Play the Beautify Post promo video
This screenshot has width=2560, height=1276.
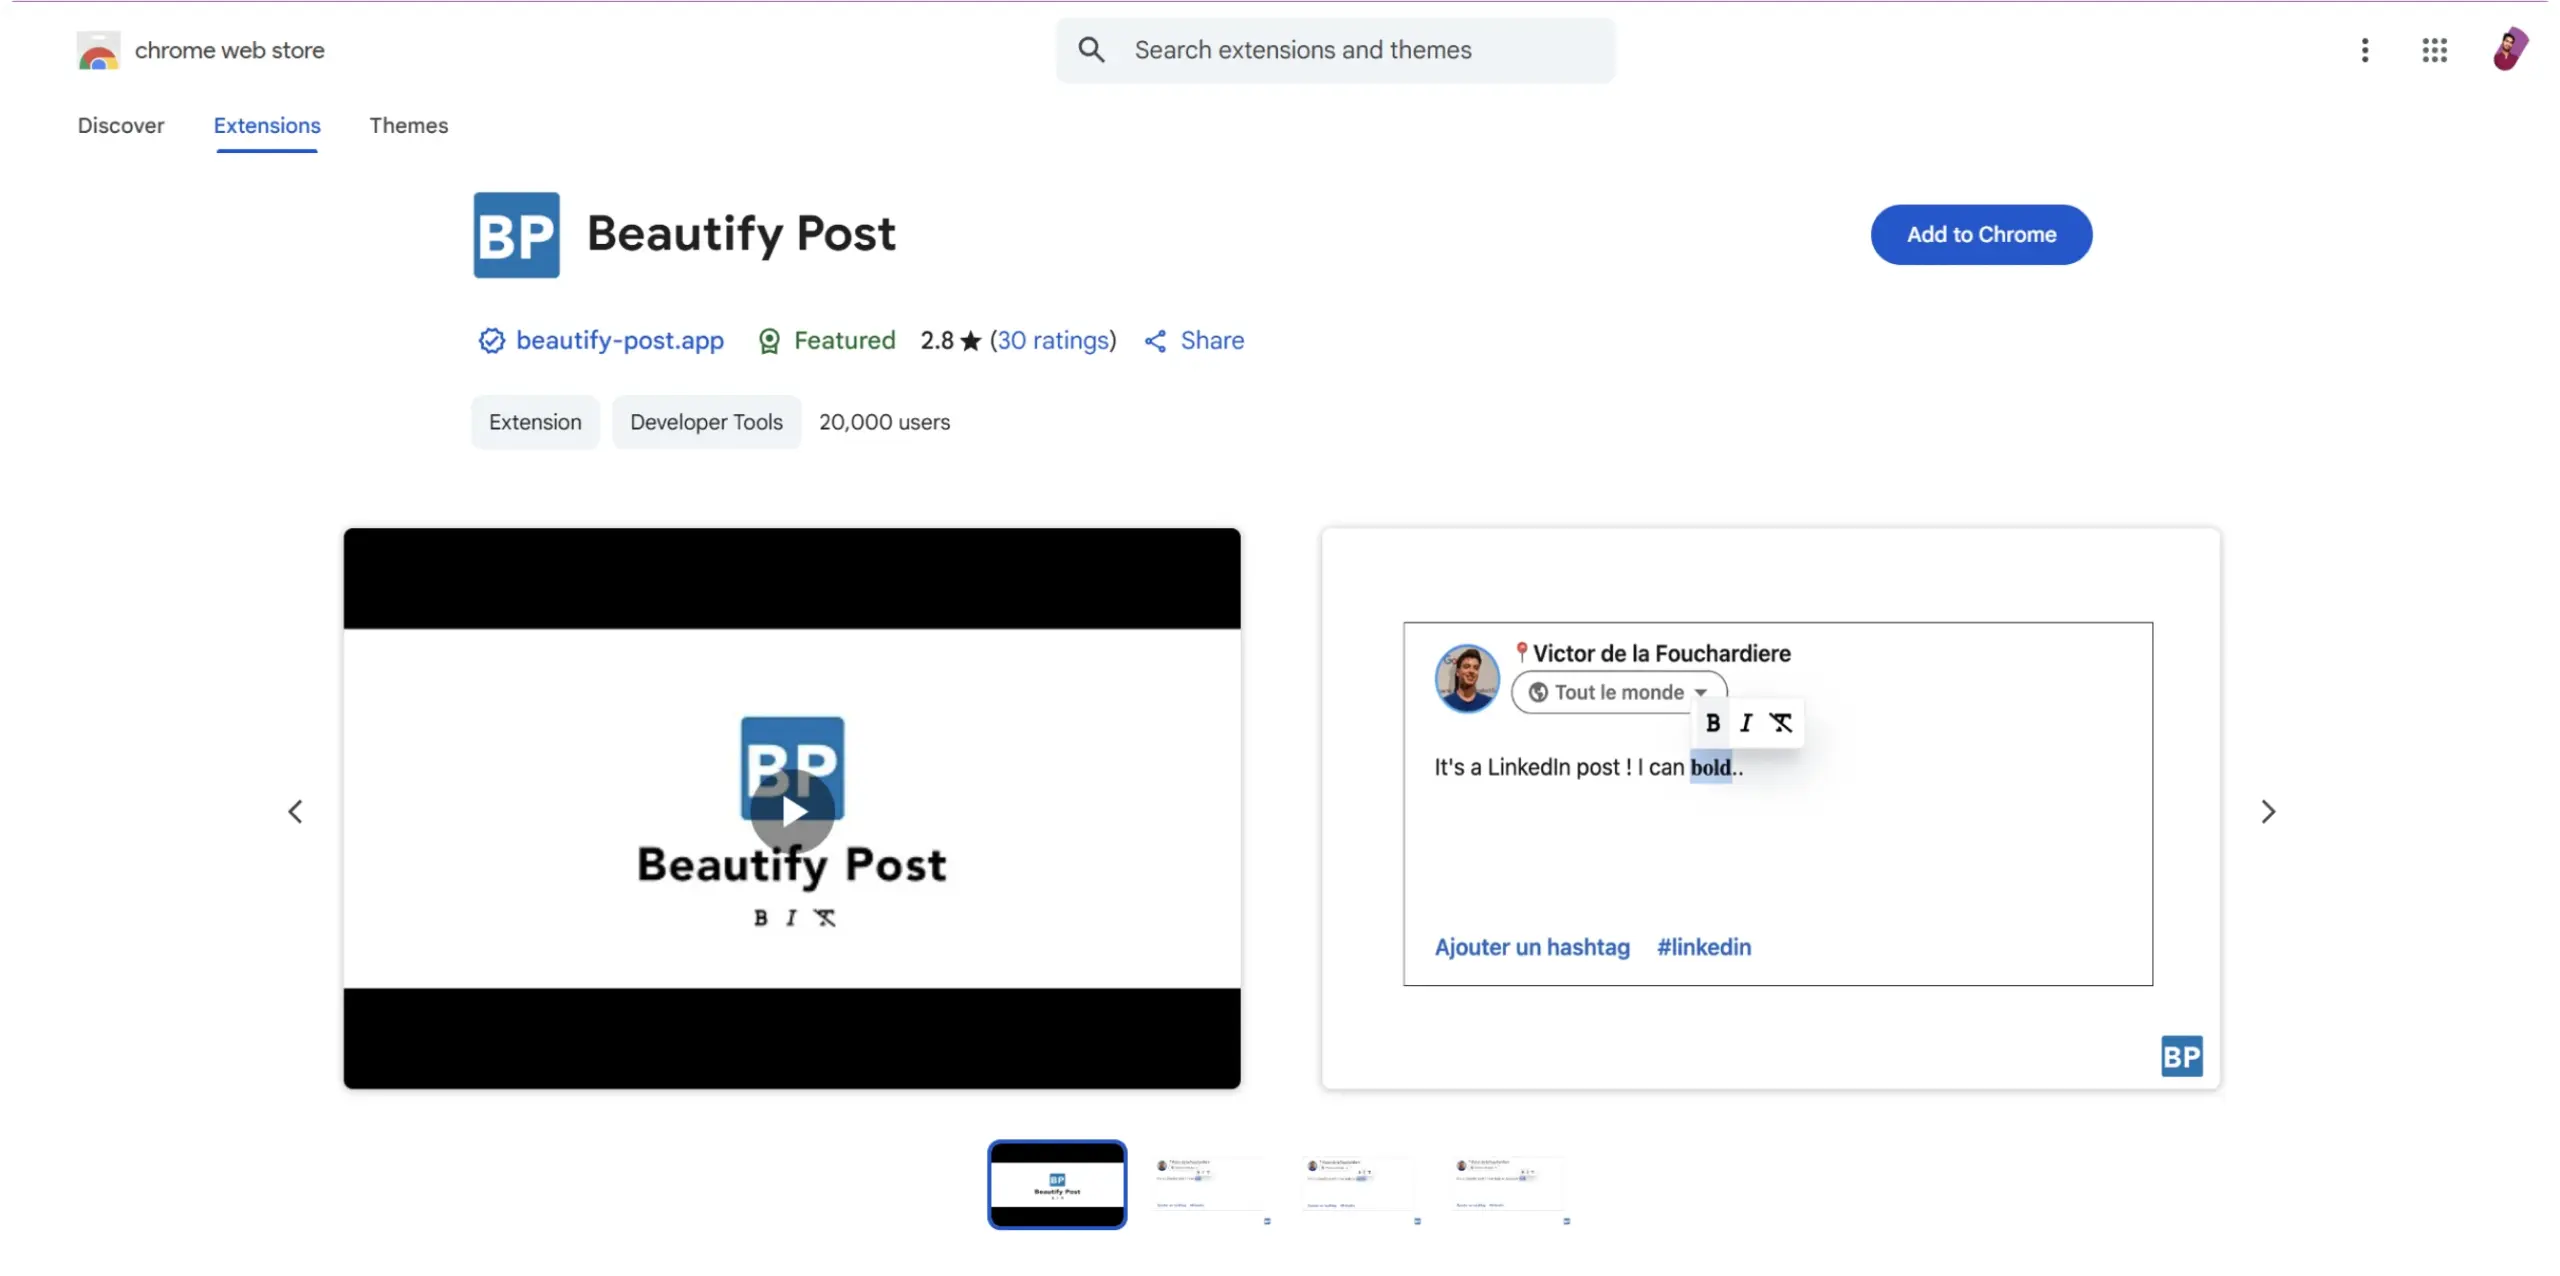coord(792,811)
